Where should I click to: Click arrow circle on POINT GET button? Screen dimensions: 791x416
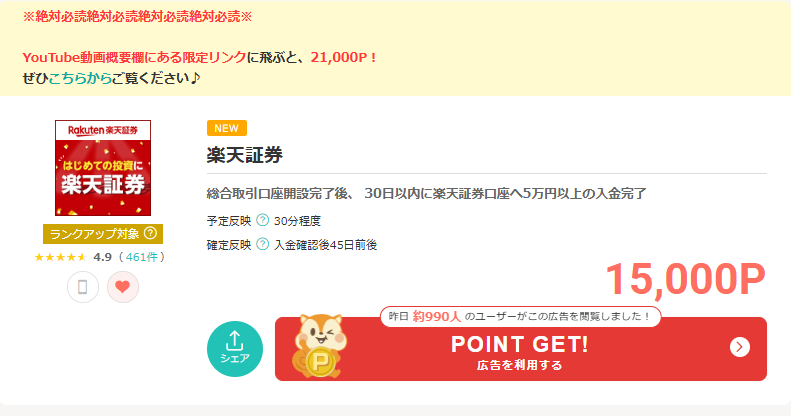740,347
